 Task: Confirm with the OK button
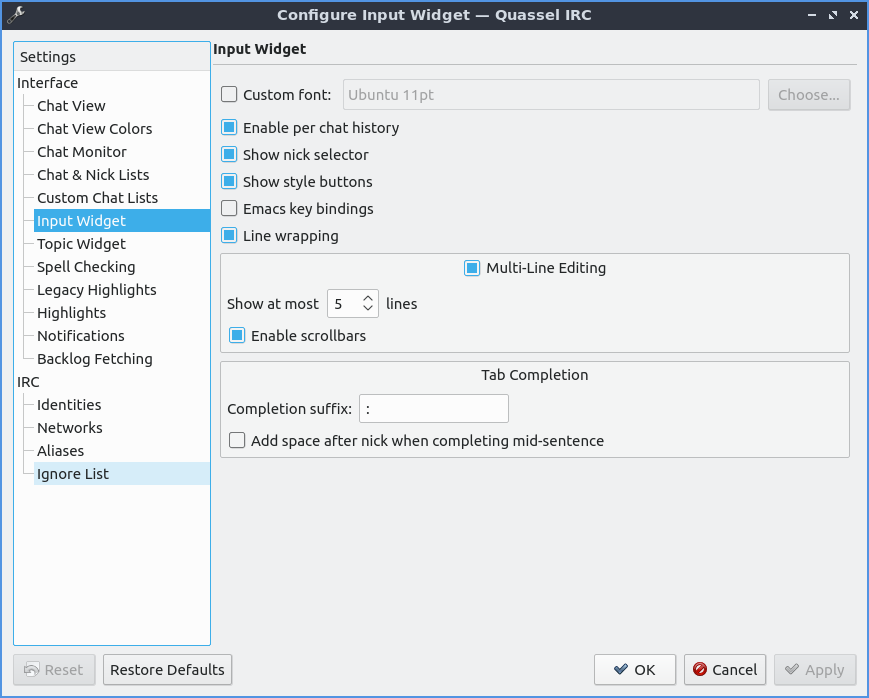coord(634,670)
